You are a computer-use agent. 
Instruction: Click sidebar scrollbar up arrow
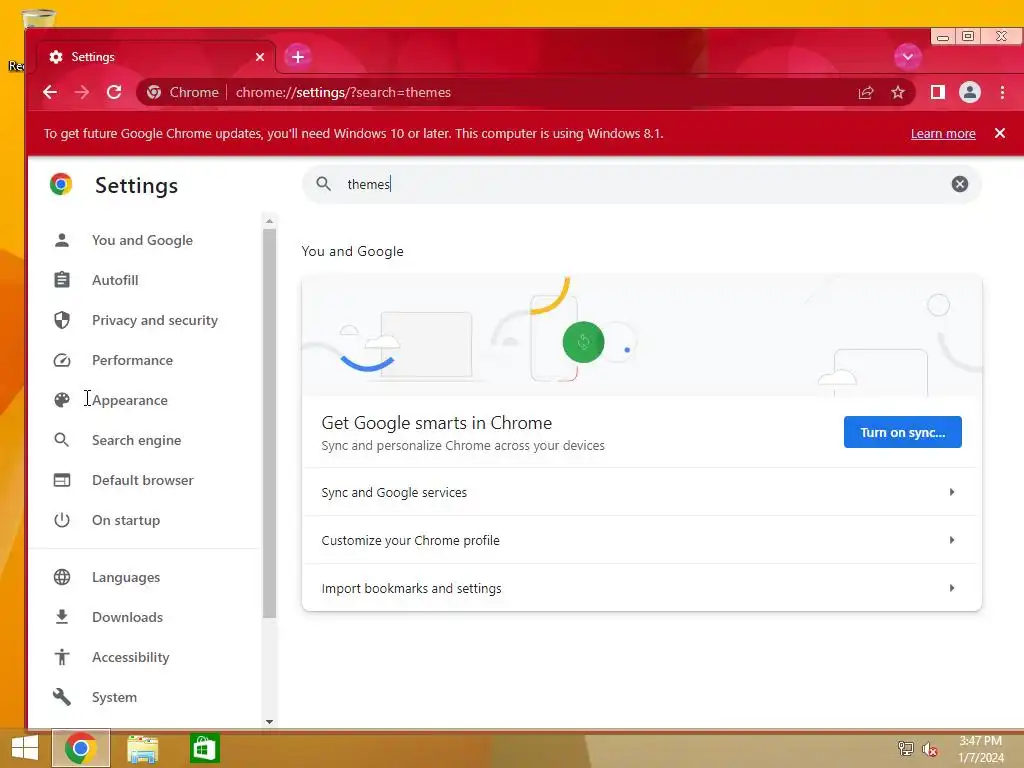tap(269, 221)
